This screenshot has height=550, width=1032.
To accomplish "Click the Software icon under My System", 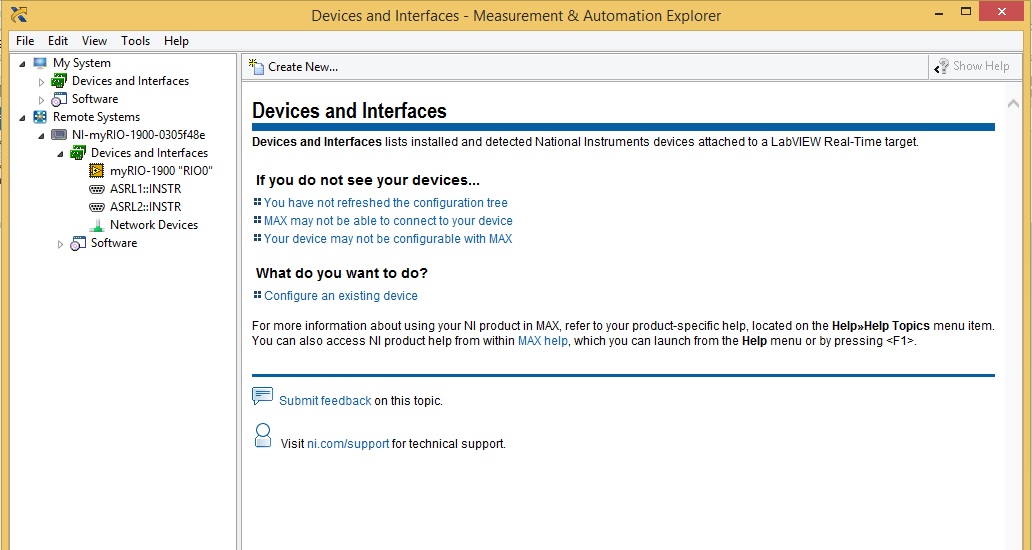I will [x=59, y=99].
